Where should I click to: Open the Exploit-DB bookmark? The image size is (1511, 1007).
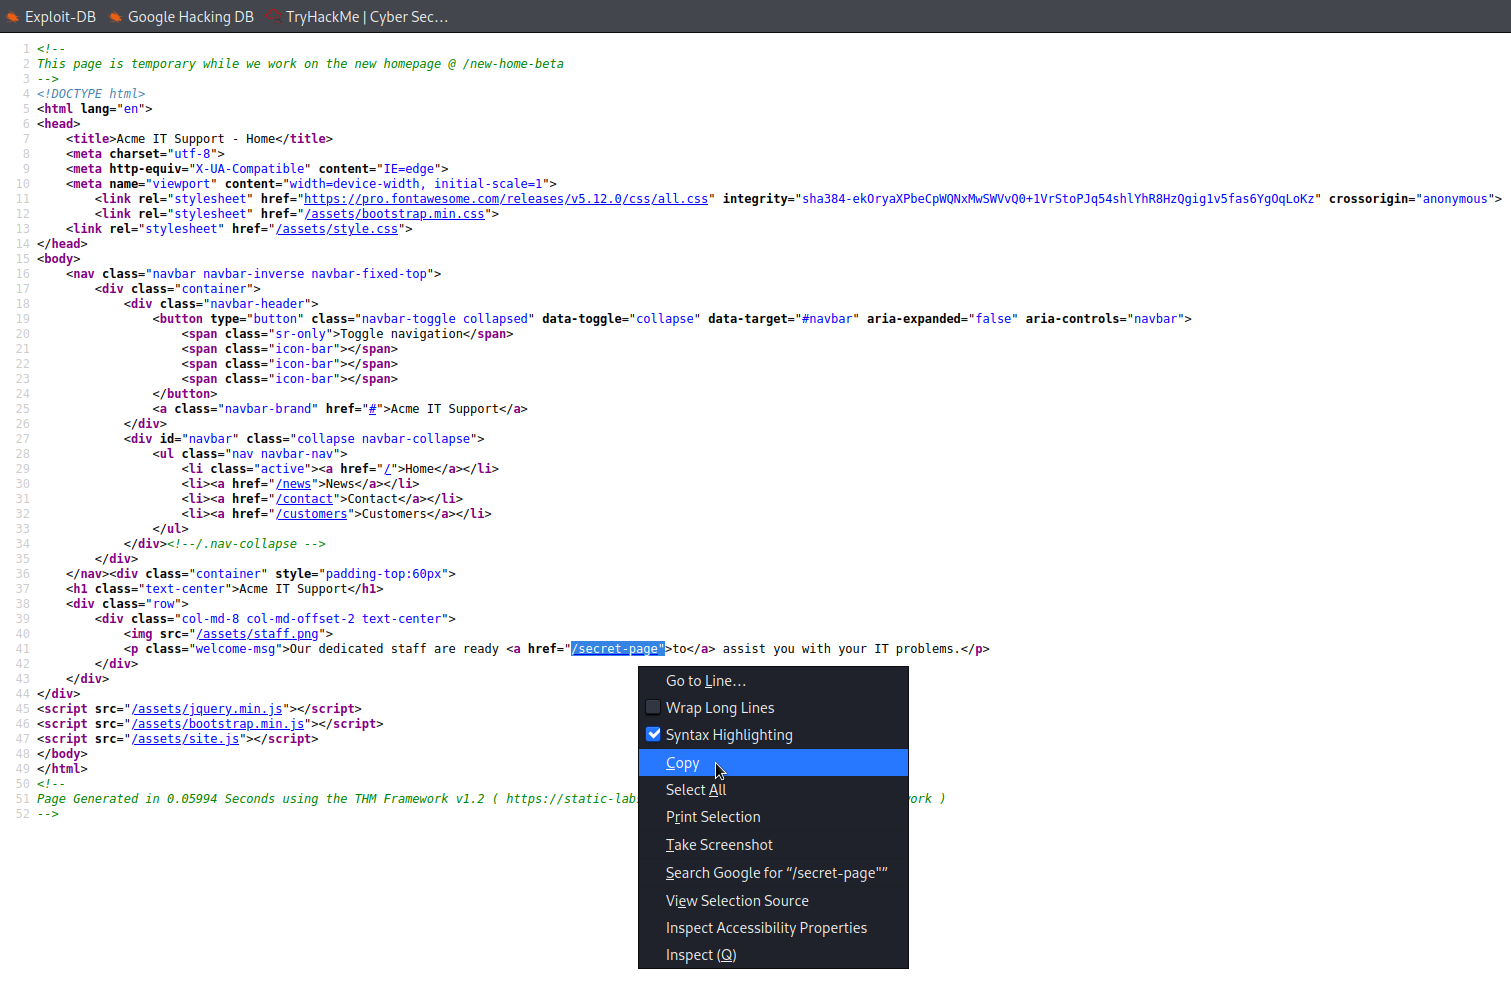[51, 16]
